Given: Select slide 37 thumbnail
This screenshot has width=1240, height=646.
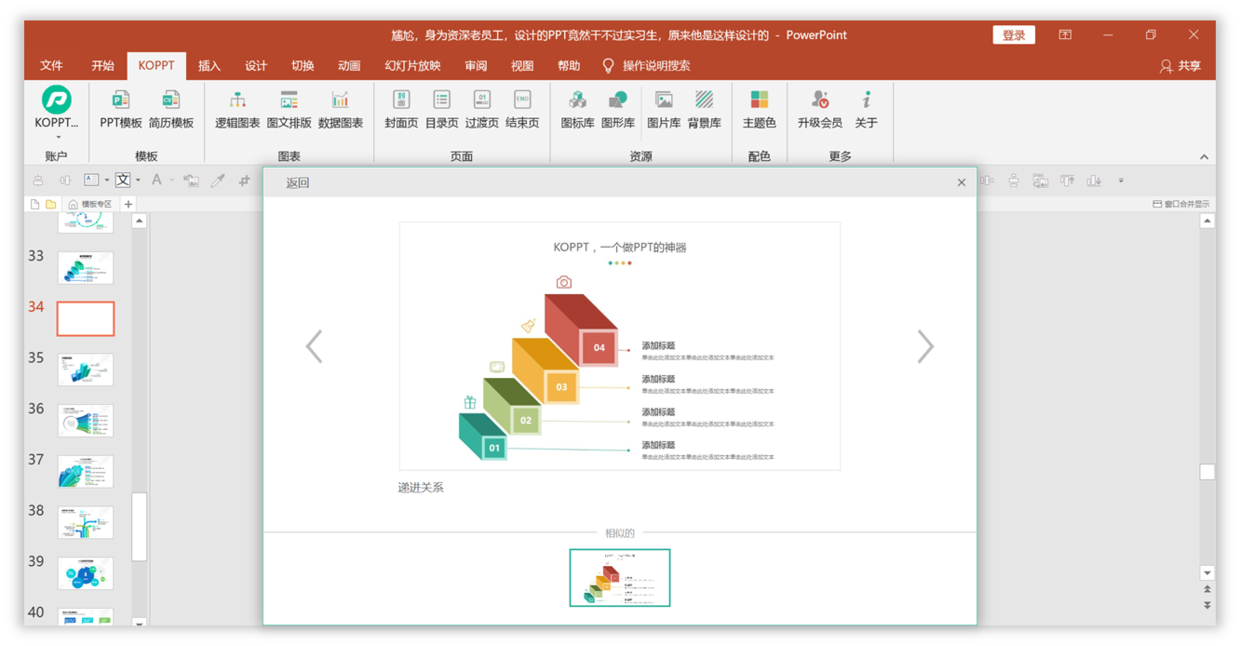Looking at the screenshot, I should tap(85, 471).
